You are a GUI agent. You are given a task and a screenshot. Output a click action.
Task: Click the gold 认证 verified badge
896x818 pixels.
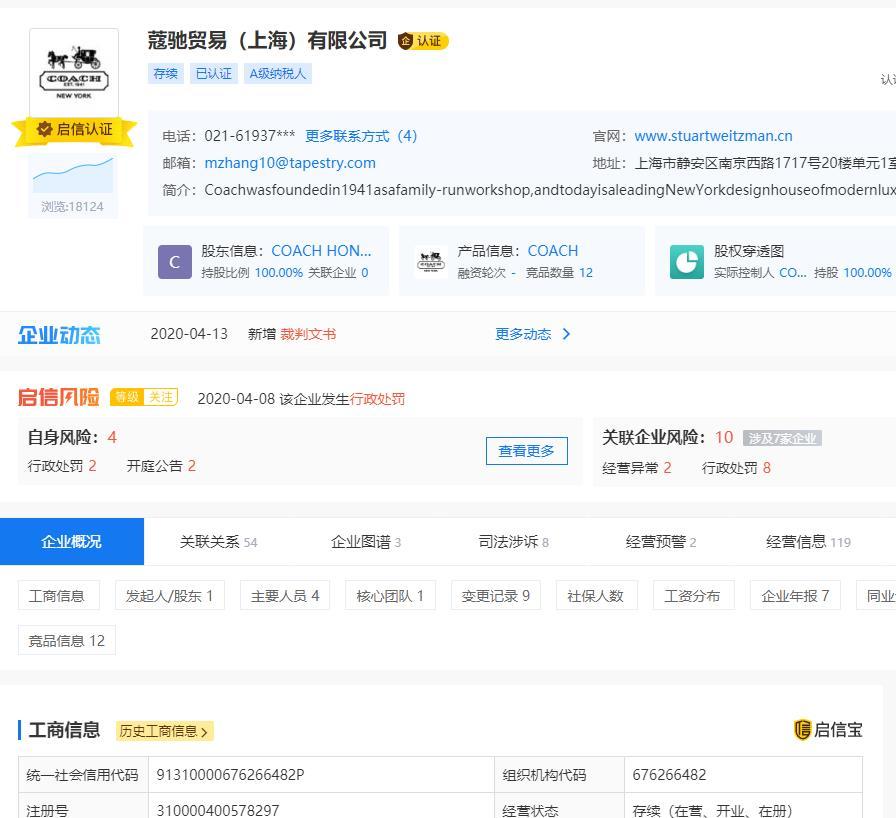(423, 41)
